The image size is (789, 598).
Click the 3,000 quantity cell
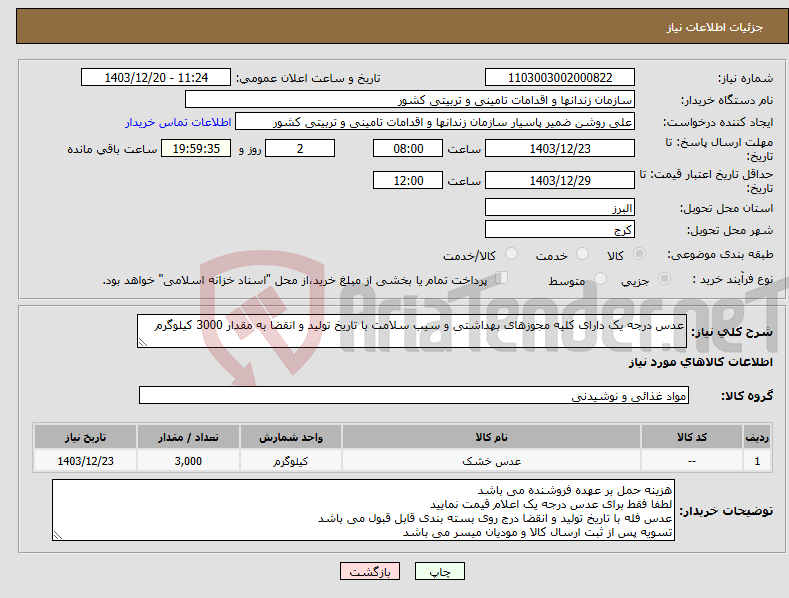click(188, 461)
